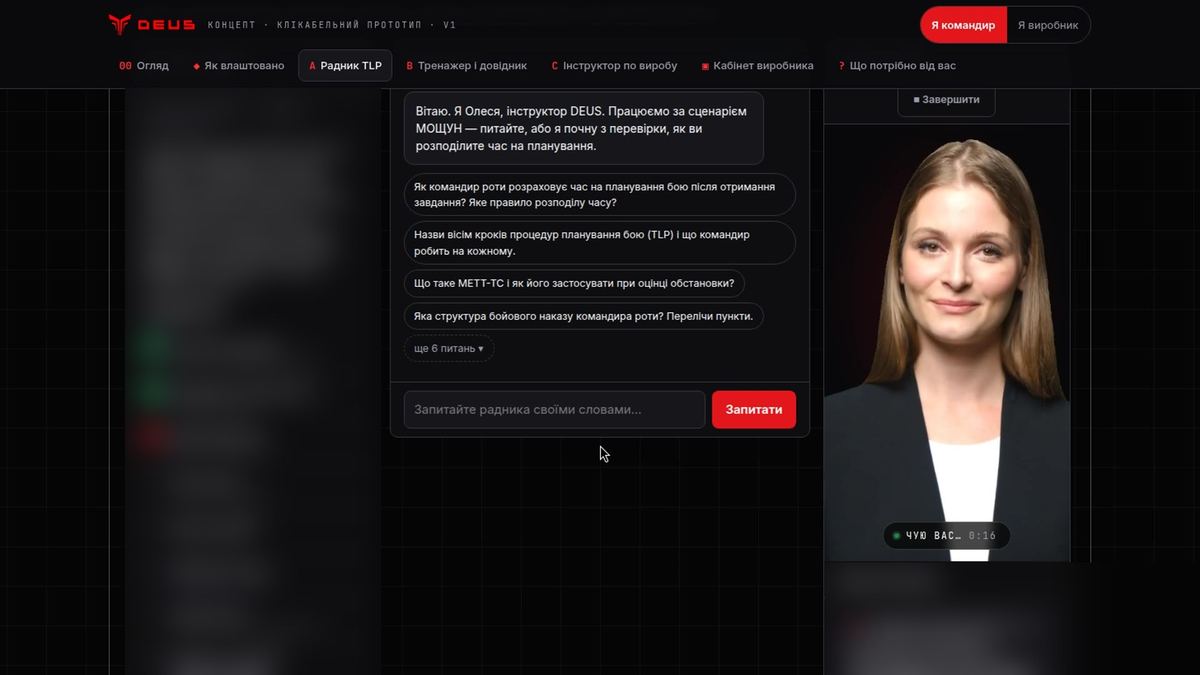Go to the "Як влаштовано" tab
1200x675 pixels.
pyautogui.click(x=238, y=66)
